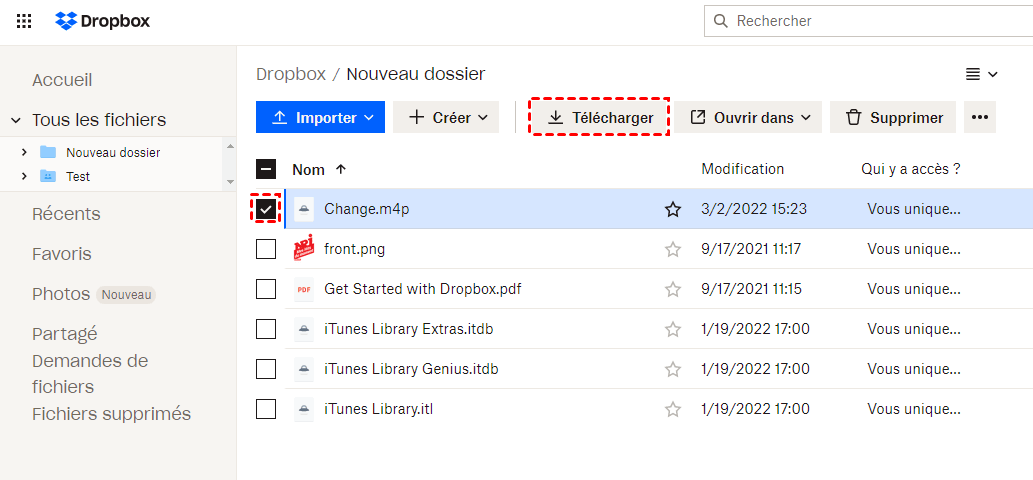
Task: Star the front.png file
Action: [x=673, y=249]
